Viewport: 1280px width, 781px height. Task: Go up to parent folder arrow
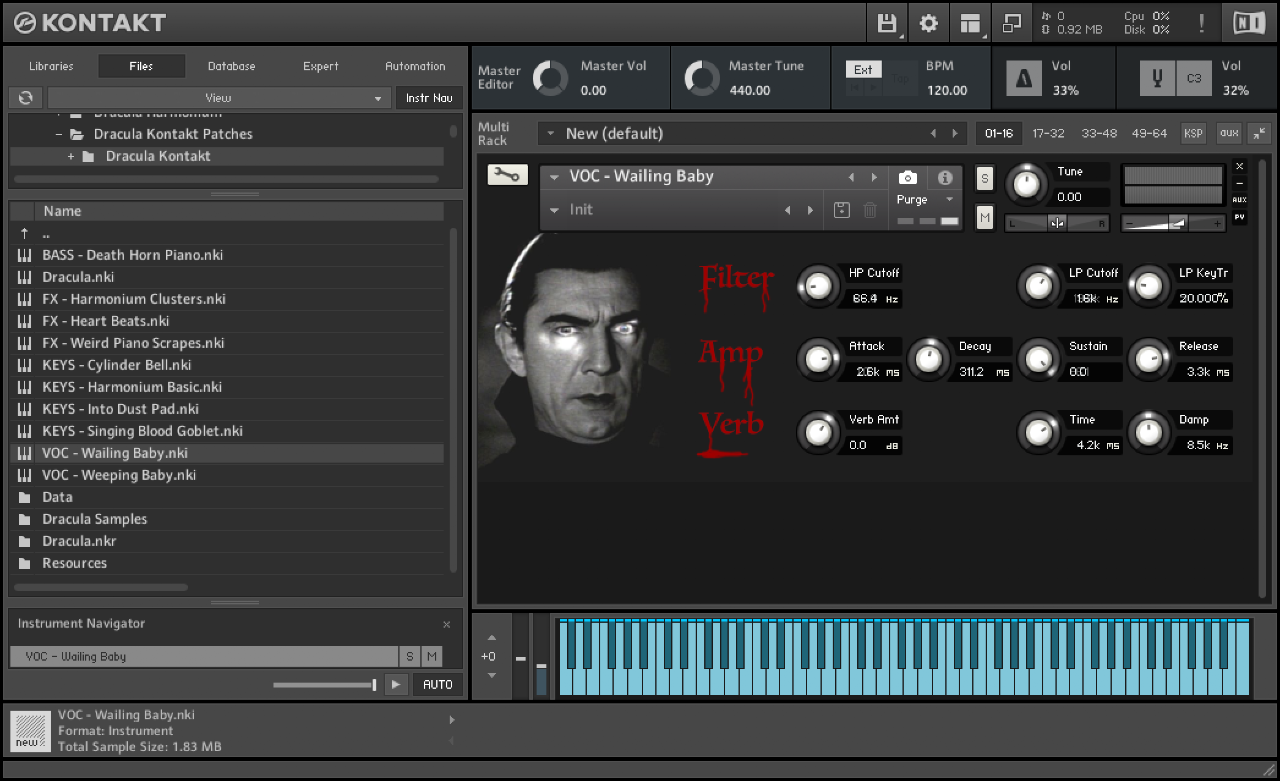pyautogui.click(x=24, y=233)
